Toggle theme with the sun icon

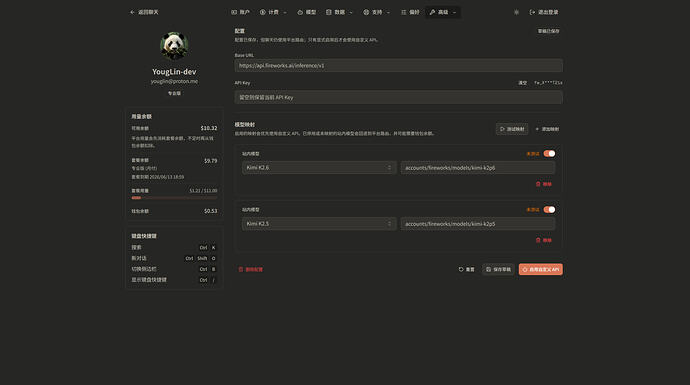point(516,12)
